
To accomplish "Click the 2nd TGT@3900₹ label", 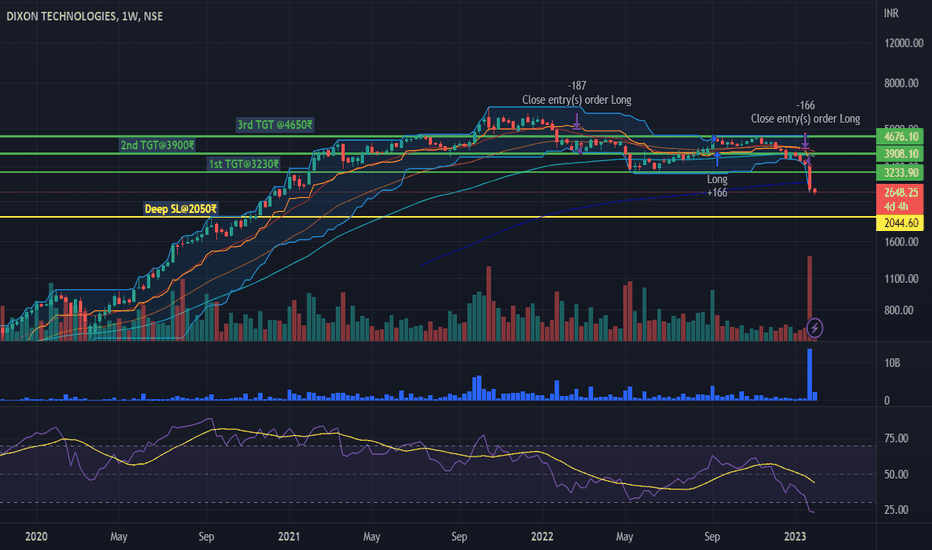I will tap(158, 145).
